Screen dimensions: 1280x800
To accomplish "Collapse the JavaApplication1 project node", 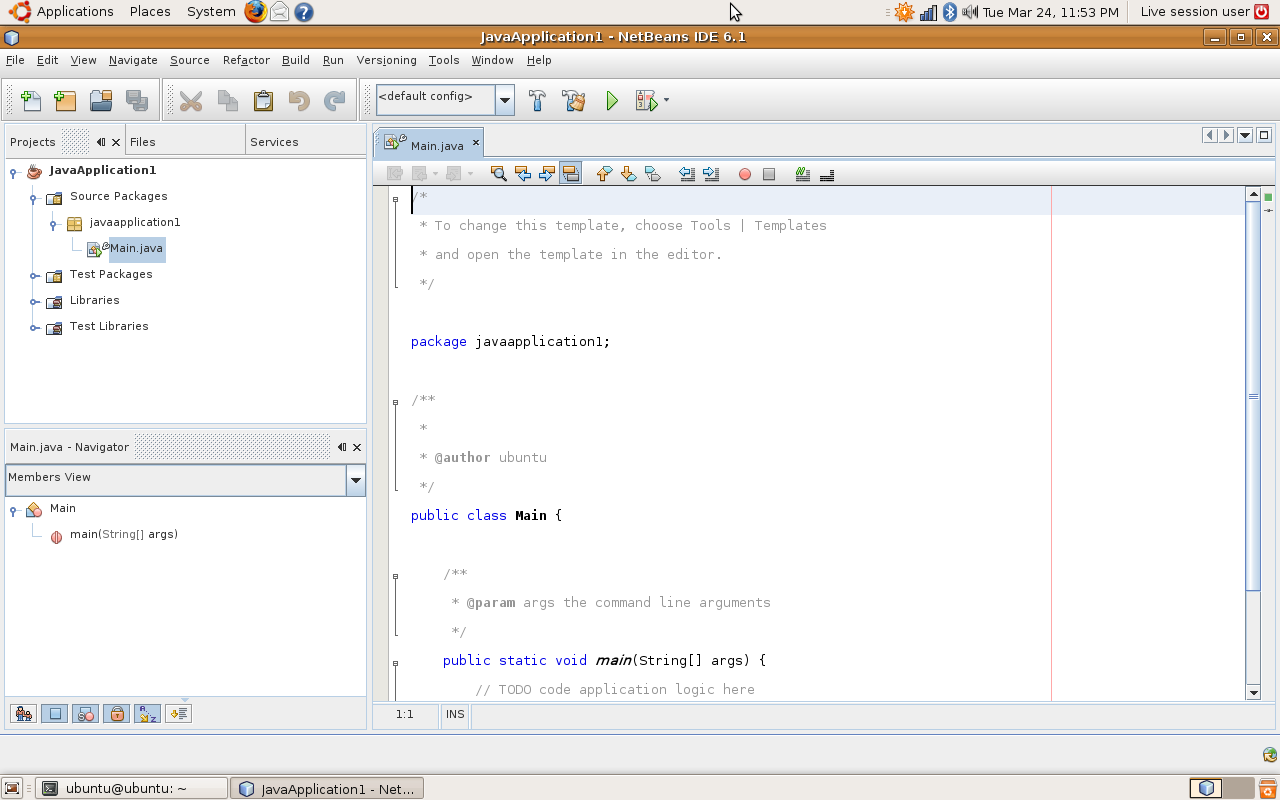I will point(14,172).
